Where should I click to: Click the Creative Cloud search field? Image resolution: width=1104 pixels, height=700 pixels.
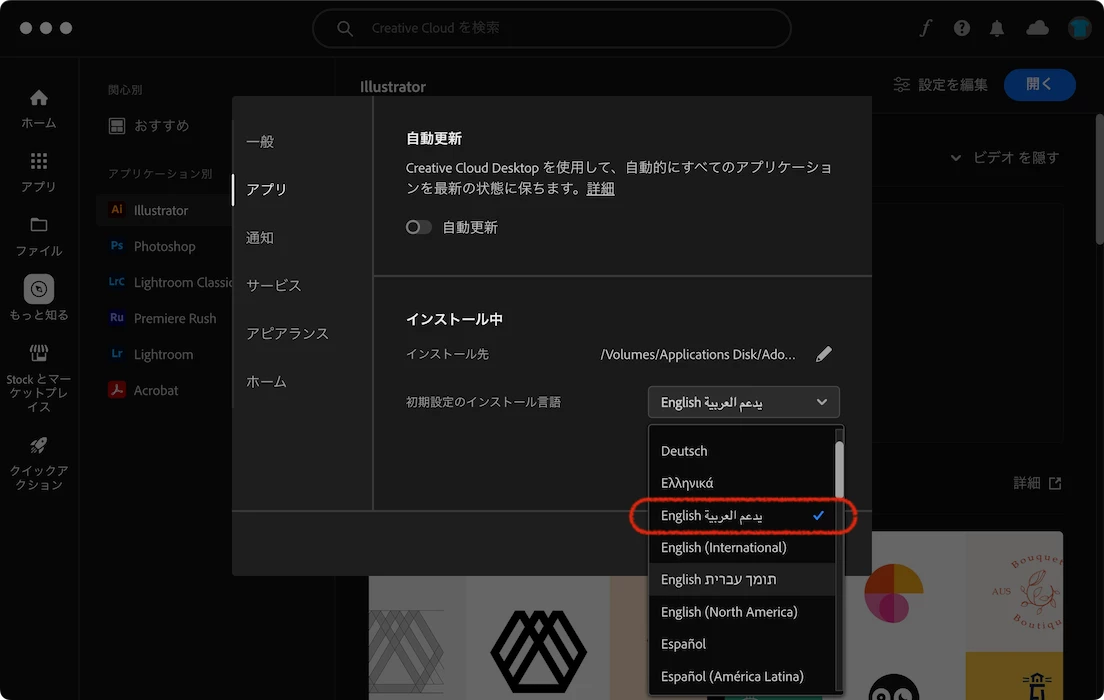click(552, 28)
